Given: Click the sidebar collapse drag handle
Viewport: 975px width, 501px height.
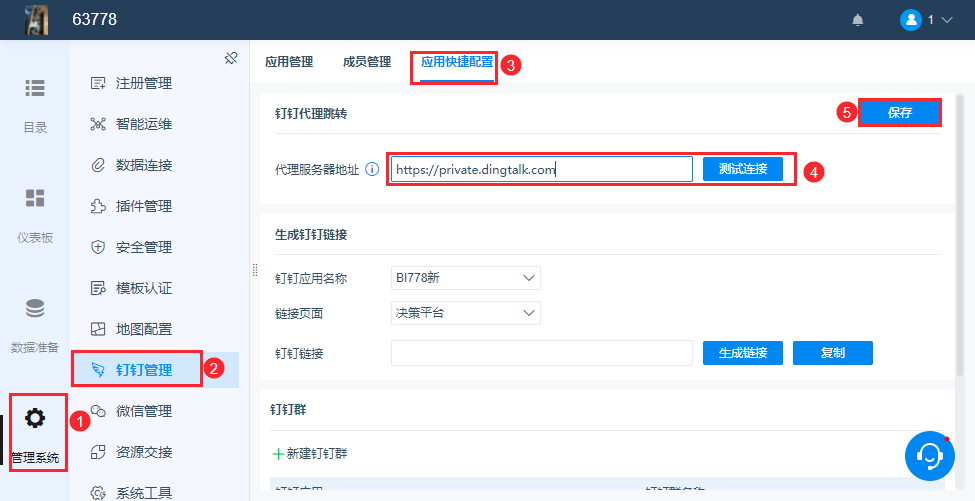Looking at the screenshot, I should click(255, 270).
